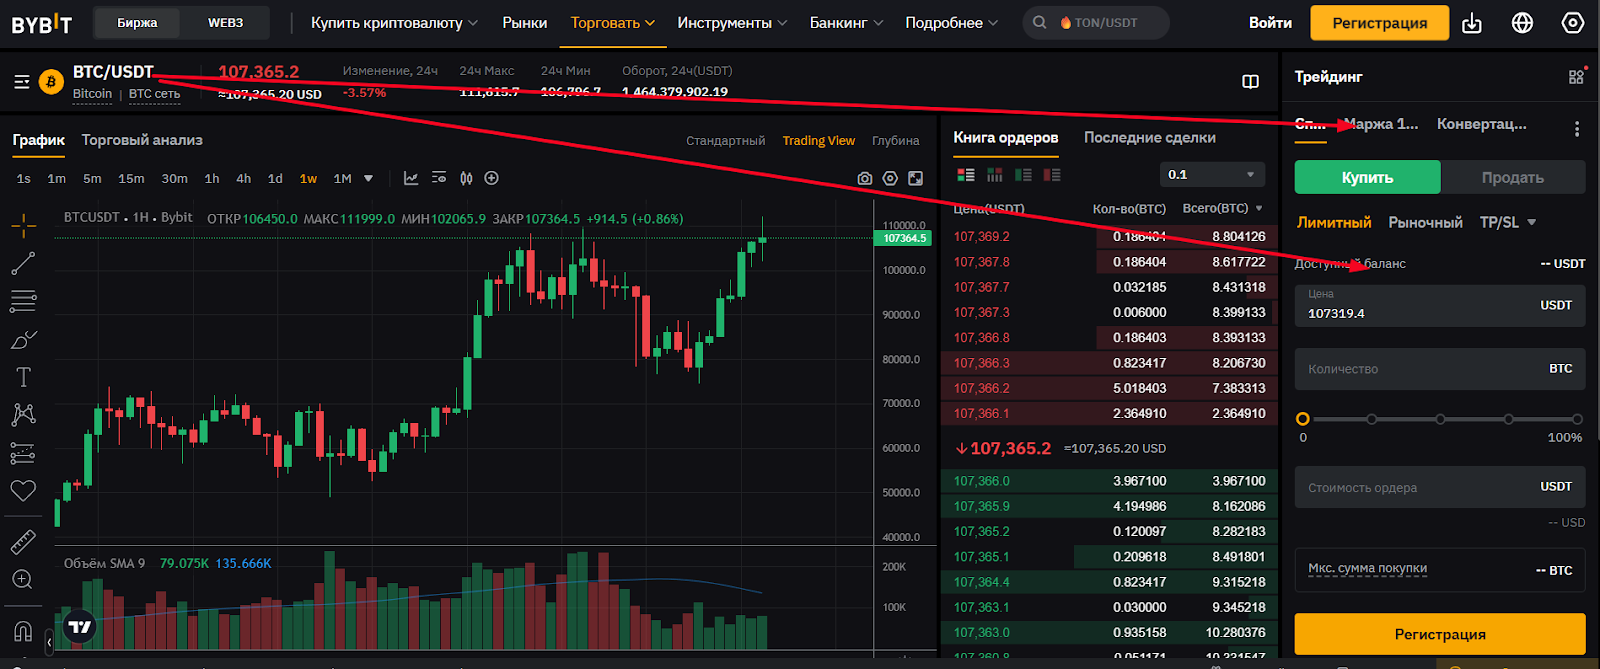Select the Рыночный order type tab
The height and width of the screenshot is (669, 1600).
tap(1425, 222)
